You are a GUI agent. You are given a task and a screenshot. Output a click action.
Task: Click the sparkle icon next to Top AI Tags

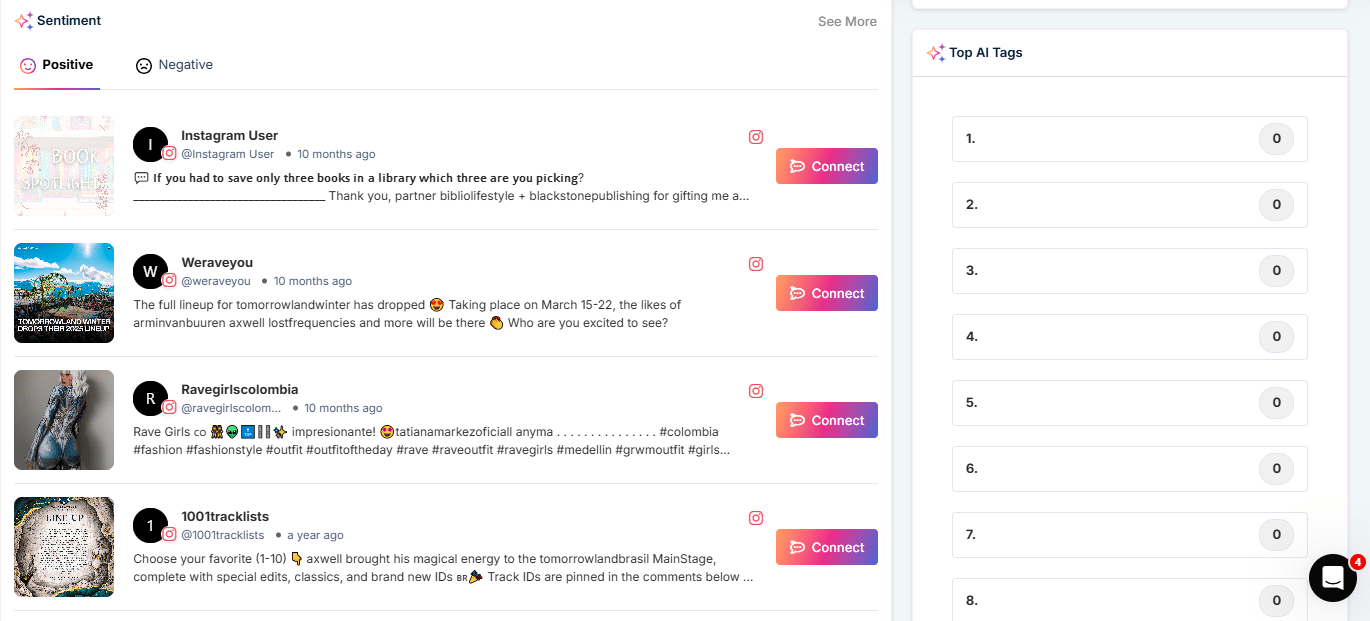point(935,53)
